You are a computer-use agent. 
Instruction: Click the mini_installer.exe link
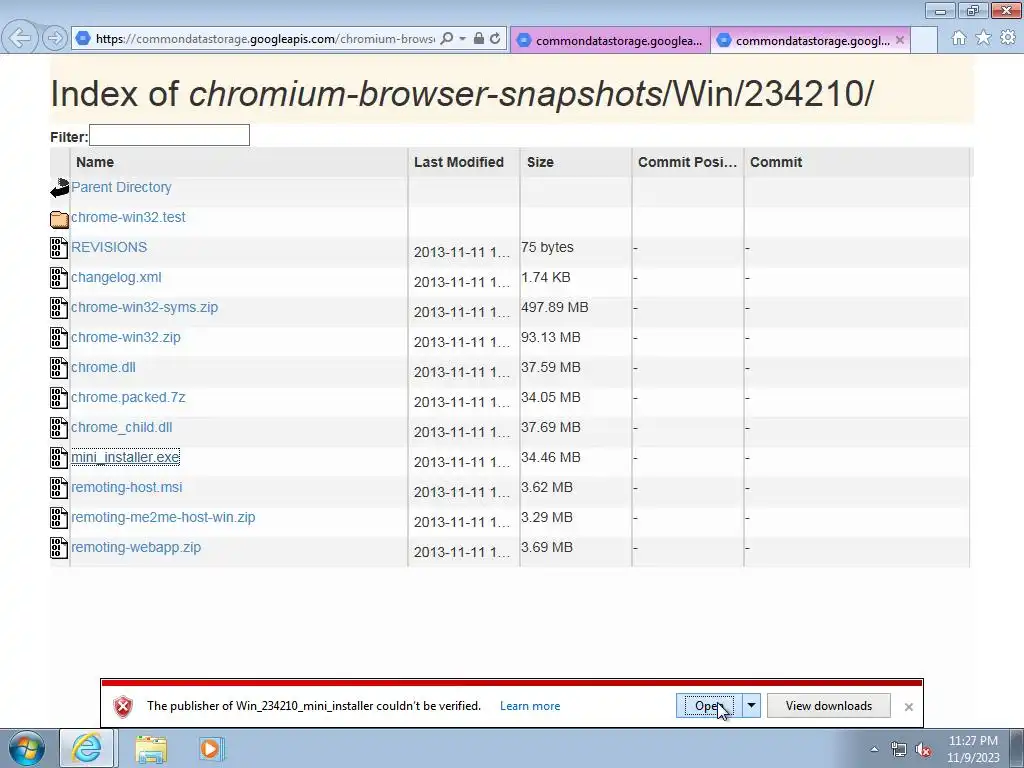point(125,458)
